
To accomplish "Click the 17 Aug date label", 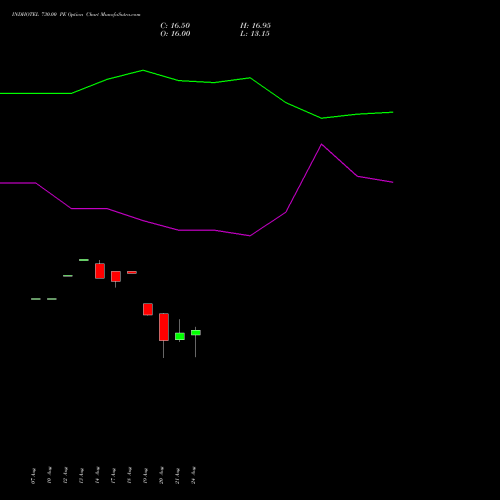I will [x=113, y=476].
